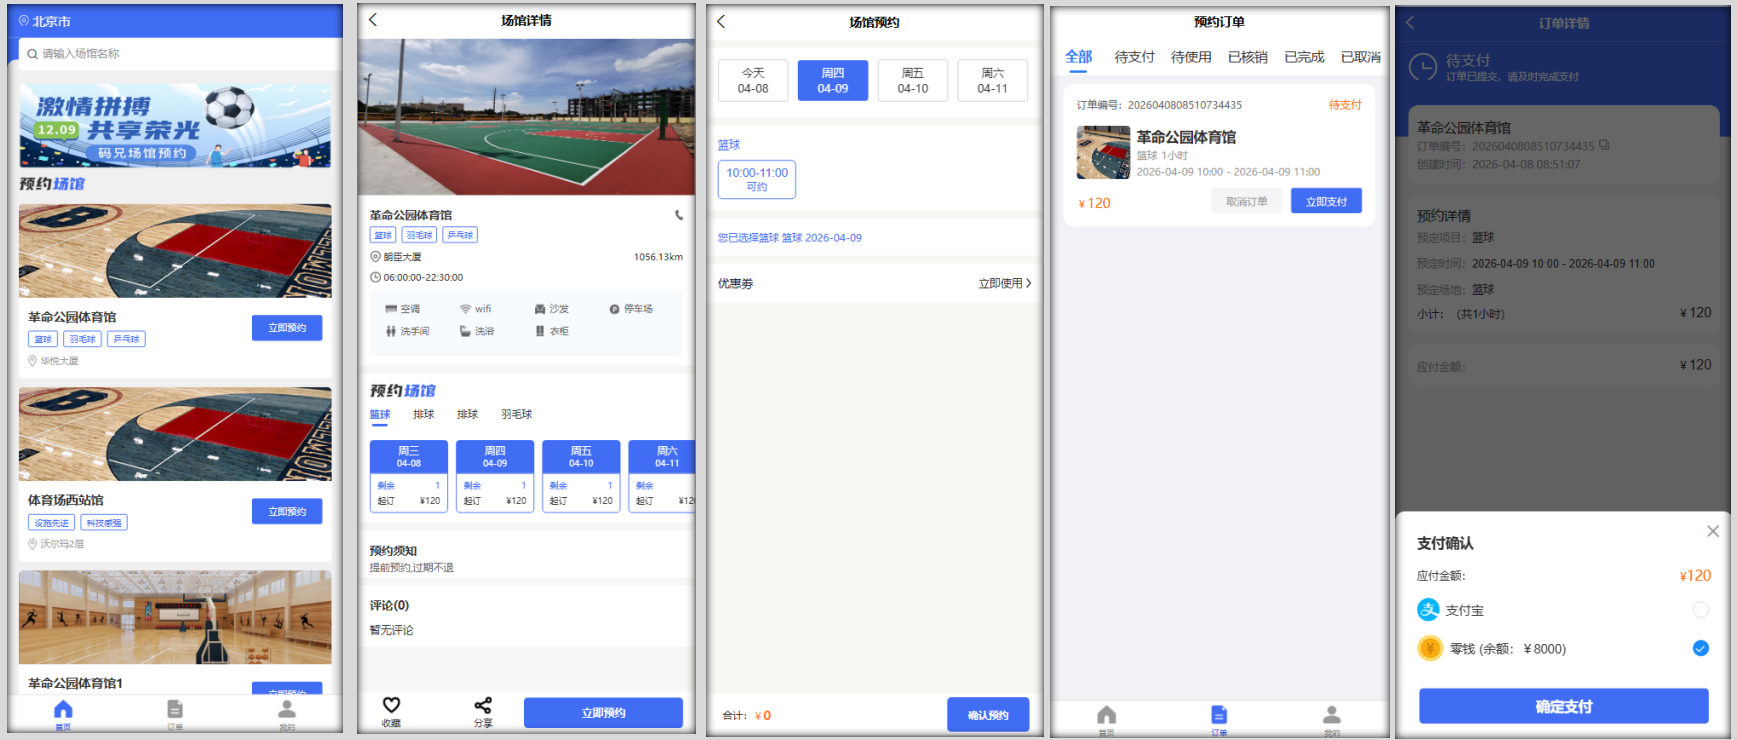Image resolution: width=1737 pixels, height=740 pixels.
Task: Tap the wifi facility icon
Action: coord(465,309)
